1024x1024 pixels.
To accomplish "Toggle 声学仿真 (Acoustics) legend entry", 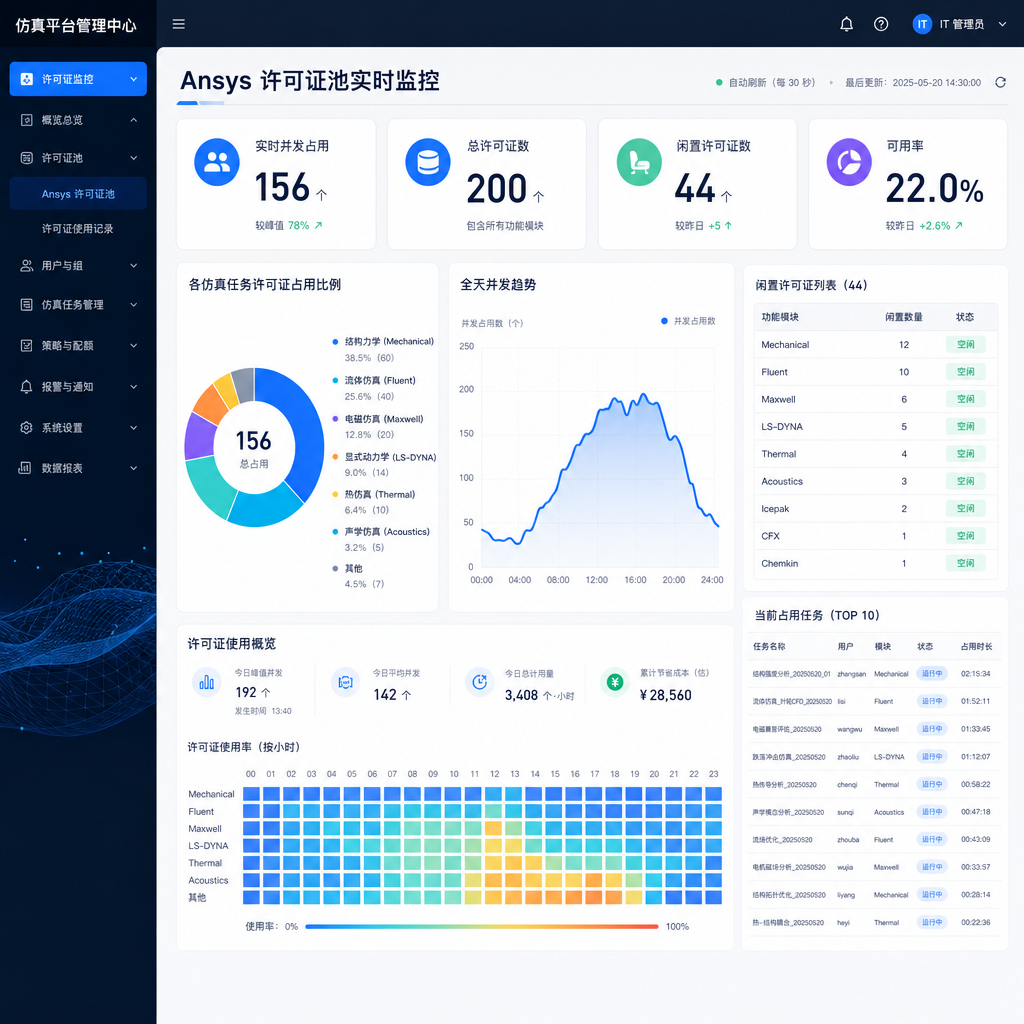I will (381, 532).
